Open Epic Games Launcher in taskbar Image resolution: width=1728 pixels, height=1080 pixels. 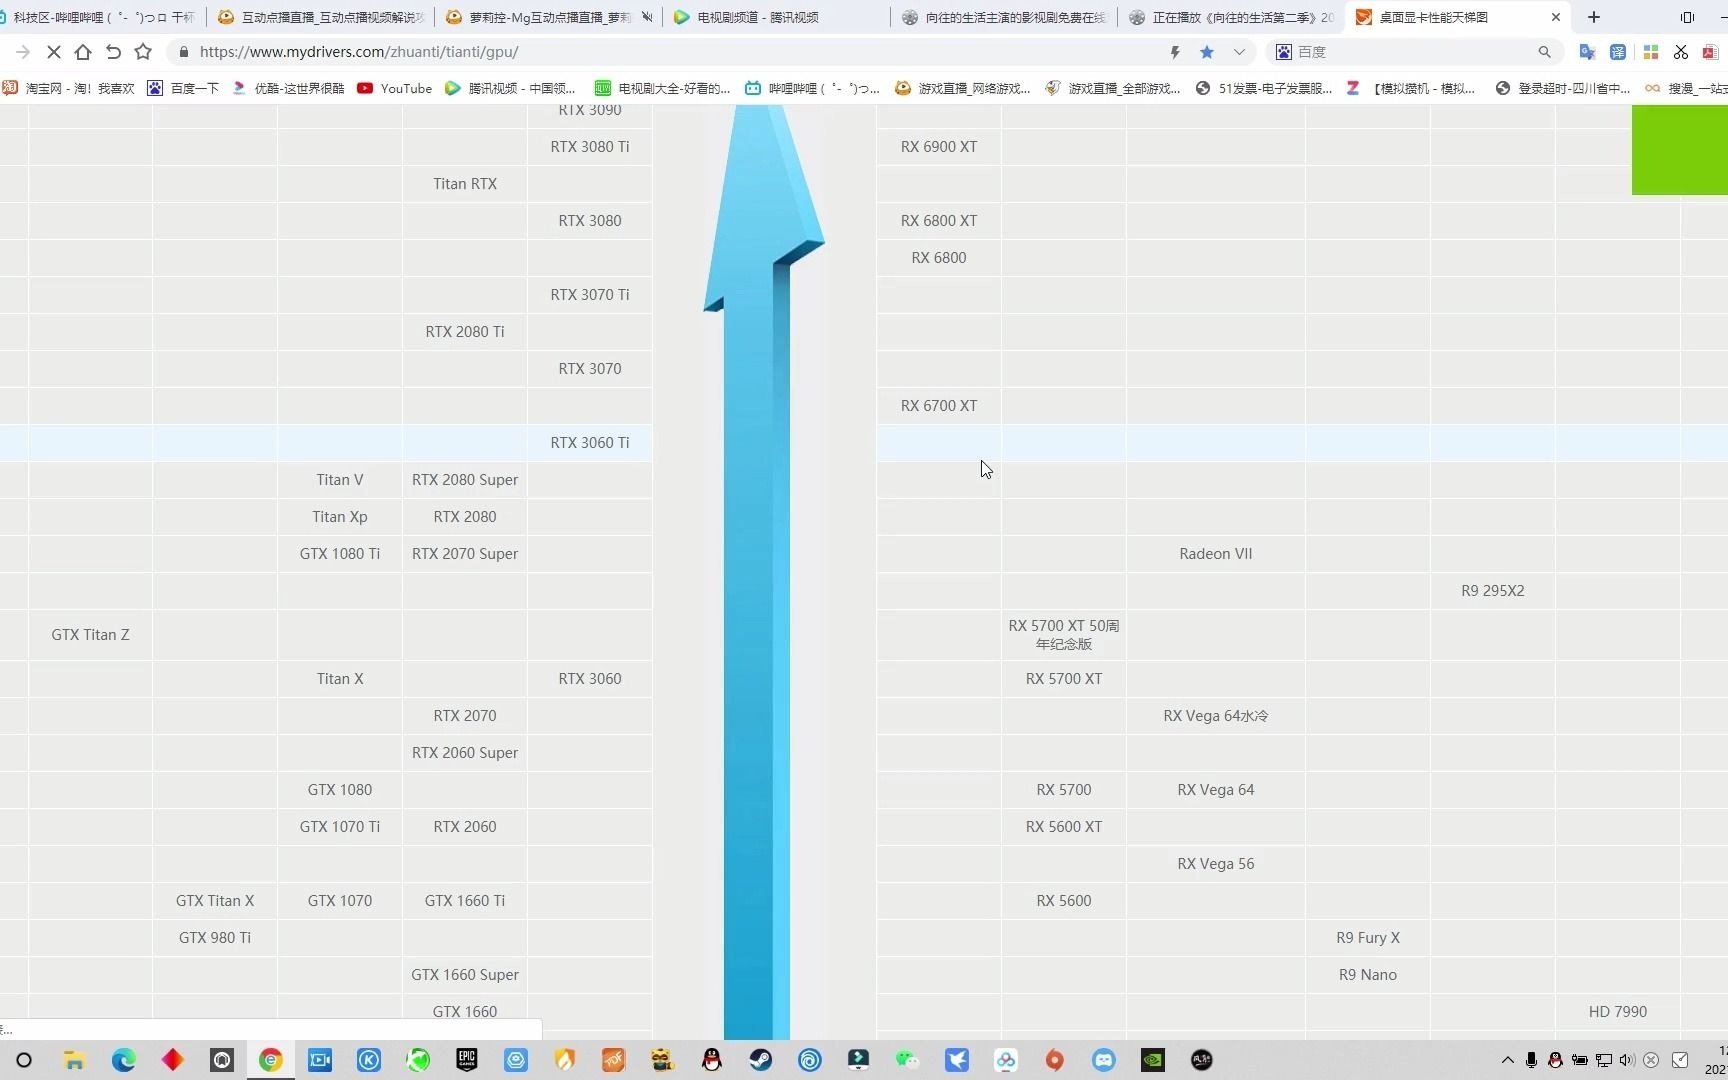(467, 1060)
